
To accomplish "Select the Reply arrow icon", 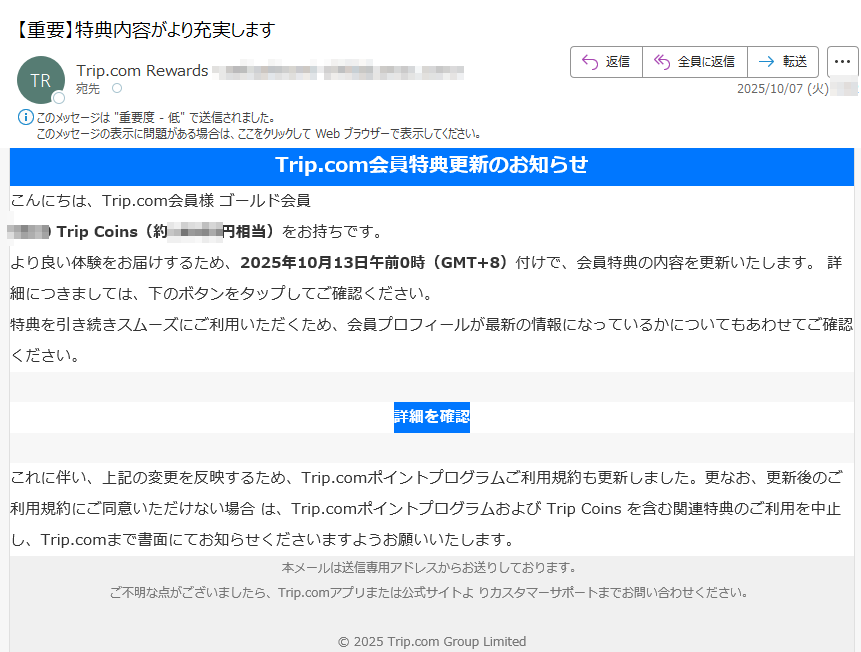I will click(588, 61).
